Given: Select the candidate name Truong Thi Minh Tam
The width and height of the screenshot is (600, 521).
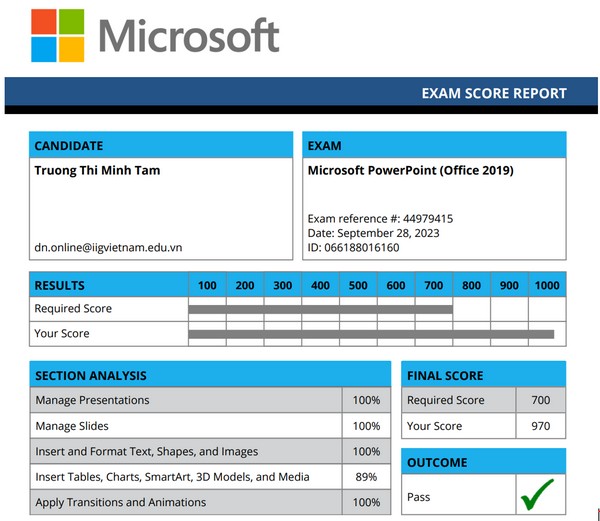Looking at the screenshot, I should click(97, 170).
